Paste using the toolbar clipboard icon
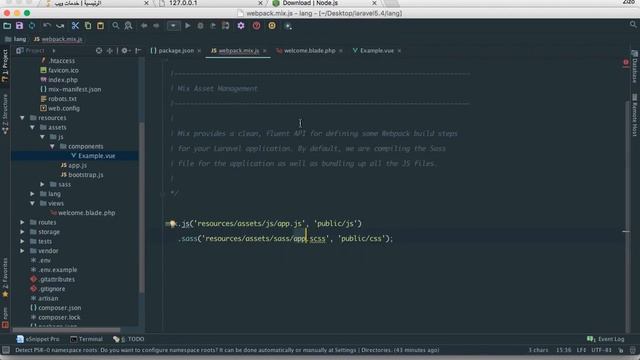Image resolution: width=640 pixels, height=360 pixels. [100, 26]
